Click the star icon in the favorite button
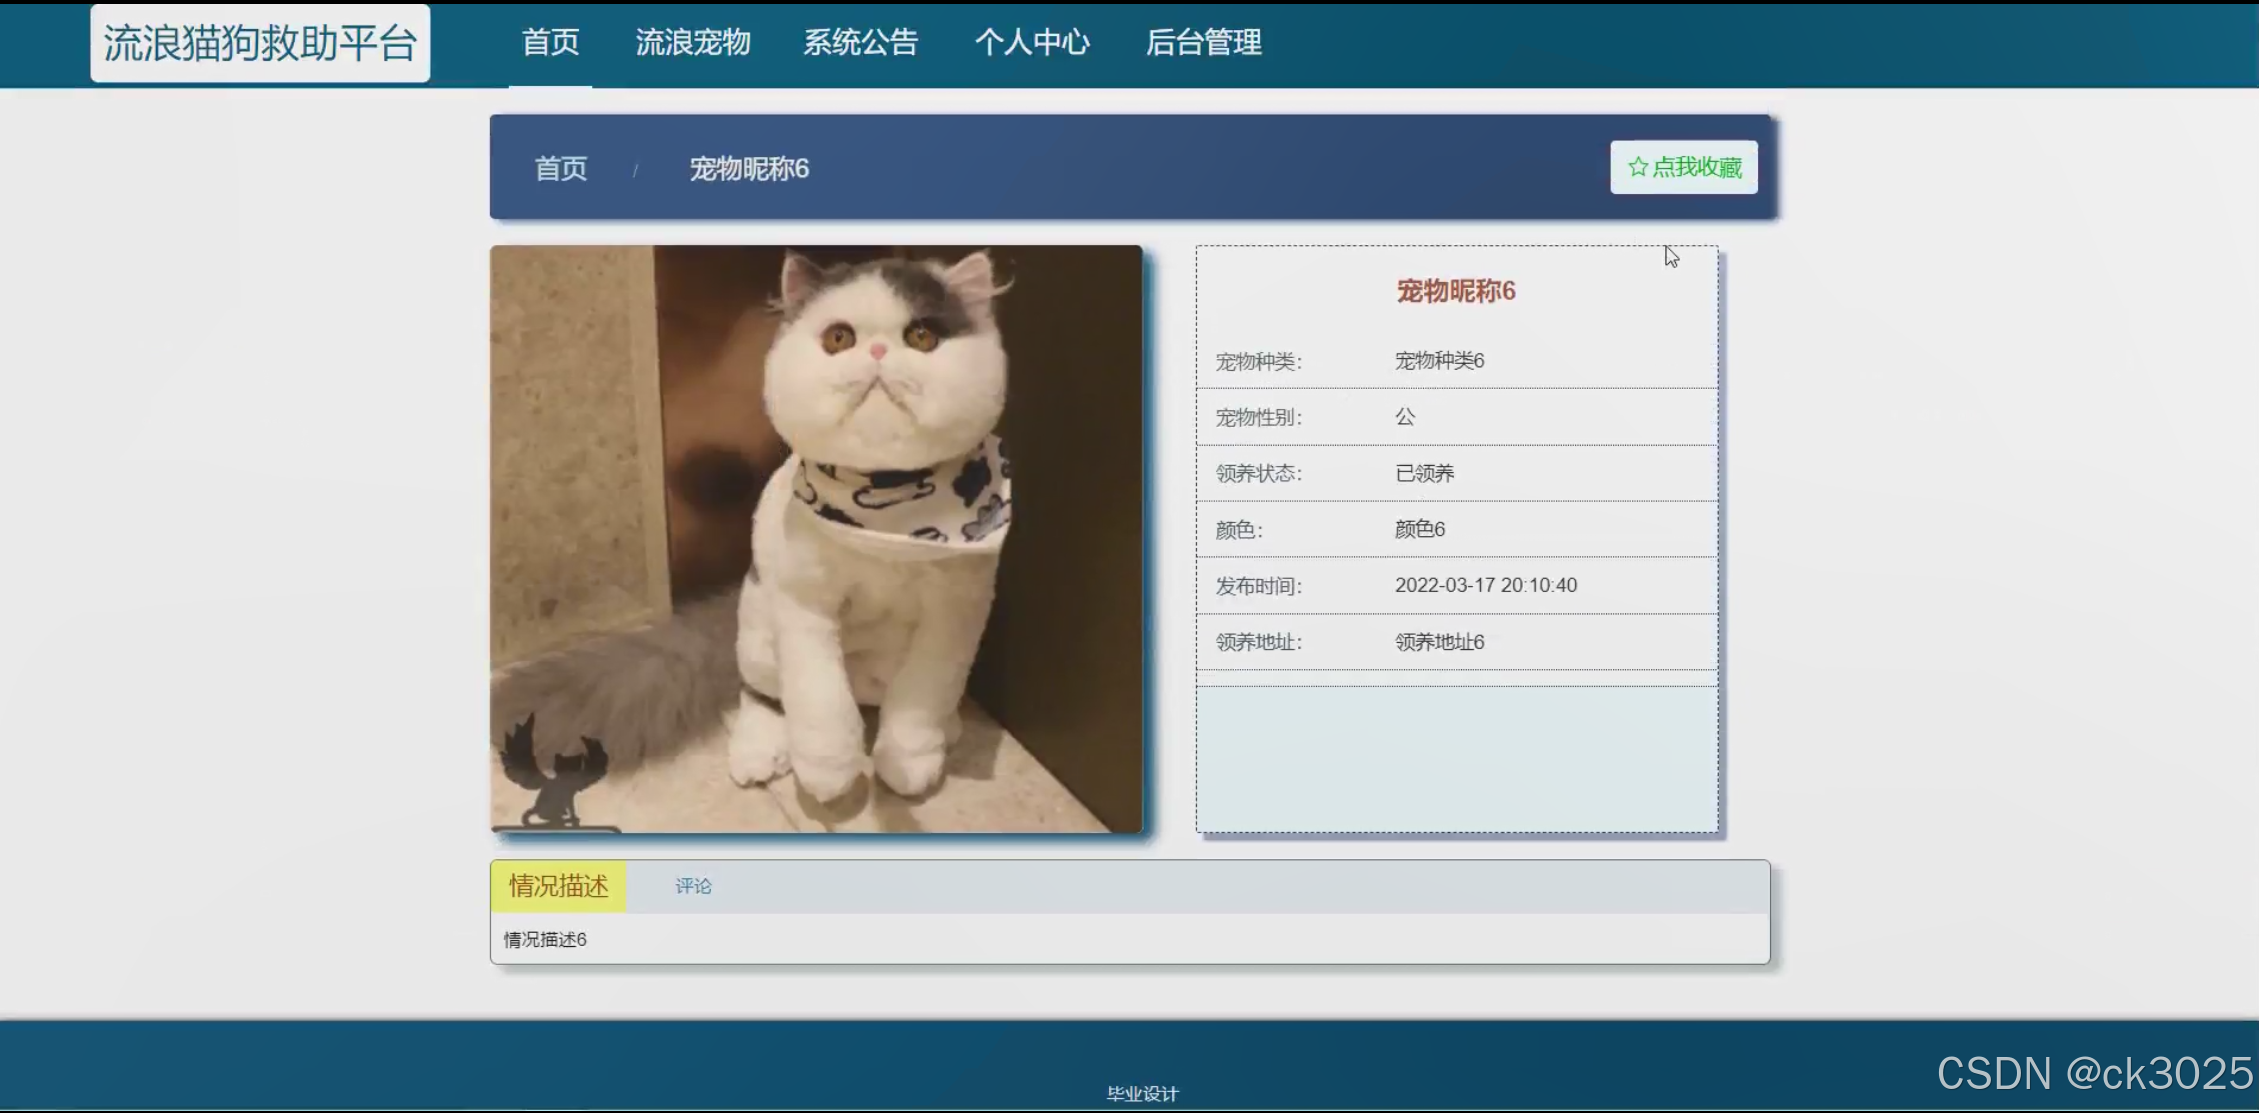This screenshot has height=1113, width=2259. point(1637,167)
